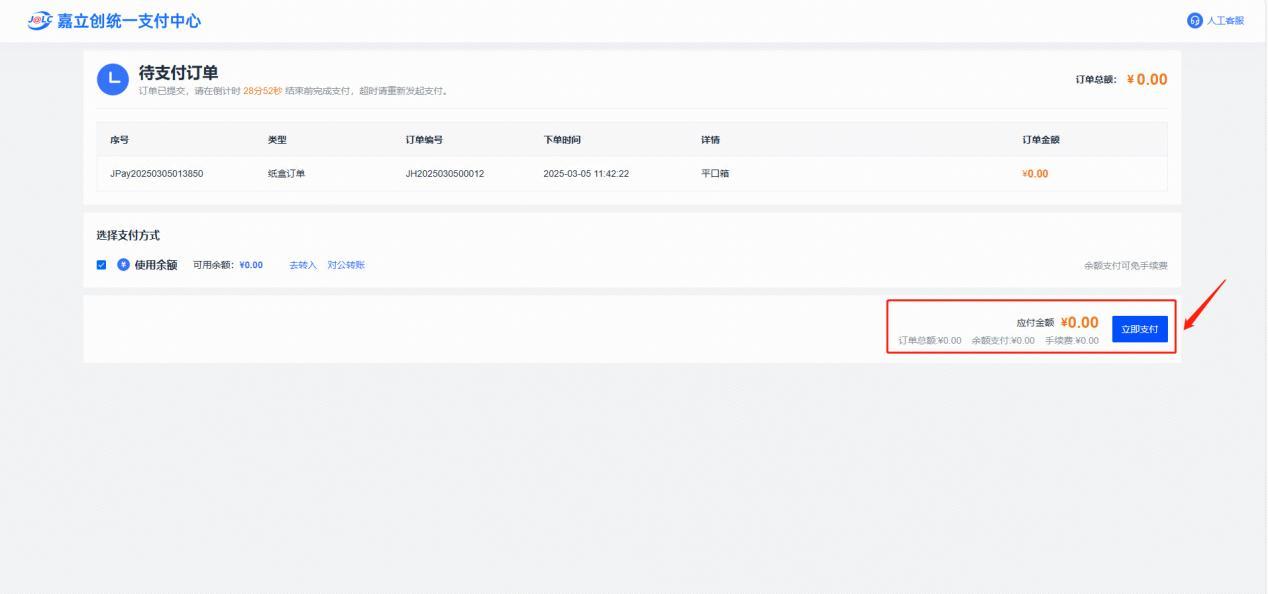This screenshot has height=594, width=1268.
Task: Click the order time 2025-03-05 11:42:22
Action: coord(586,174)
